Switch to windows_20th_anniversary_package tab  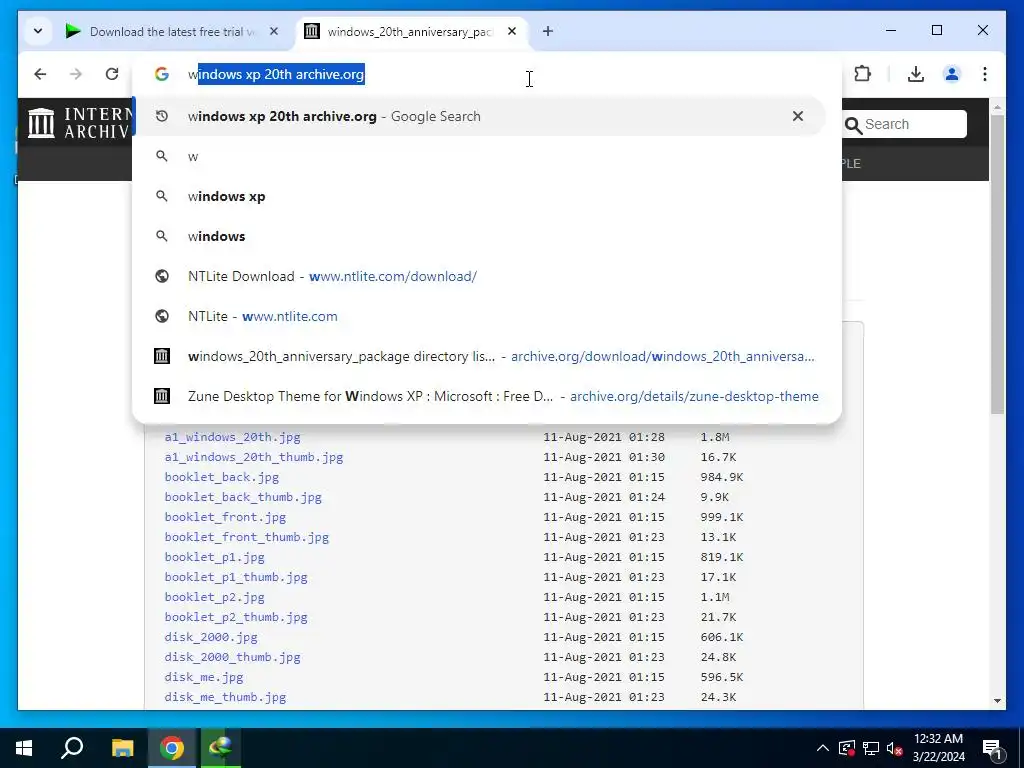click(x=411, y=31)
